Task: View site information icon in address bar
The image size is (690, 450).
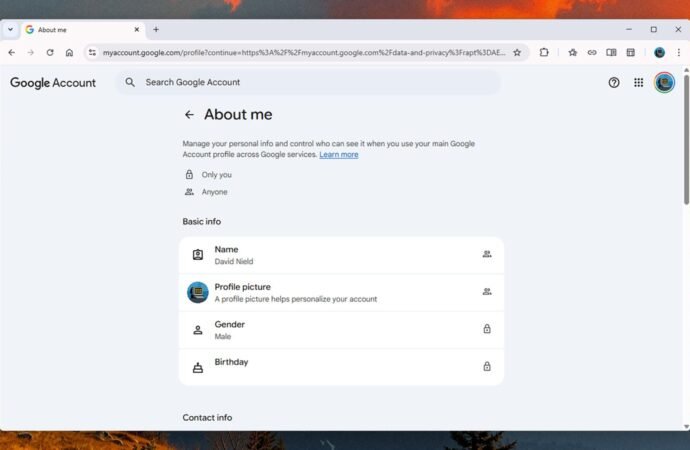Action: 92,52
